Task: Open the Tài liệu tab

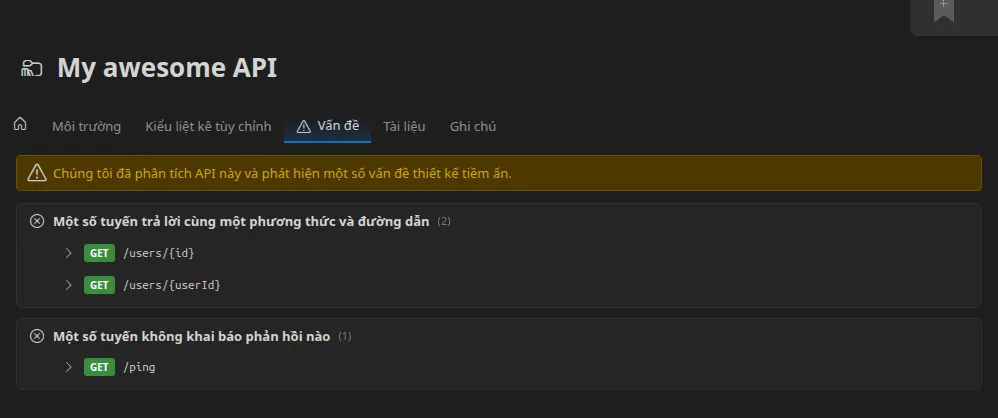Action: (404, 127)
